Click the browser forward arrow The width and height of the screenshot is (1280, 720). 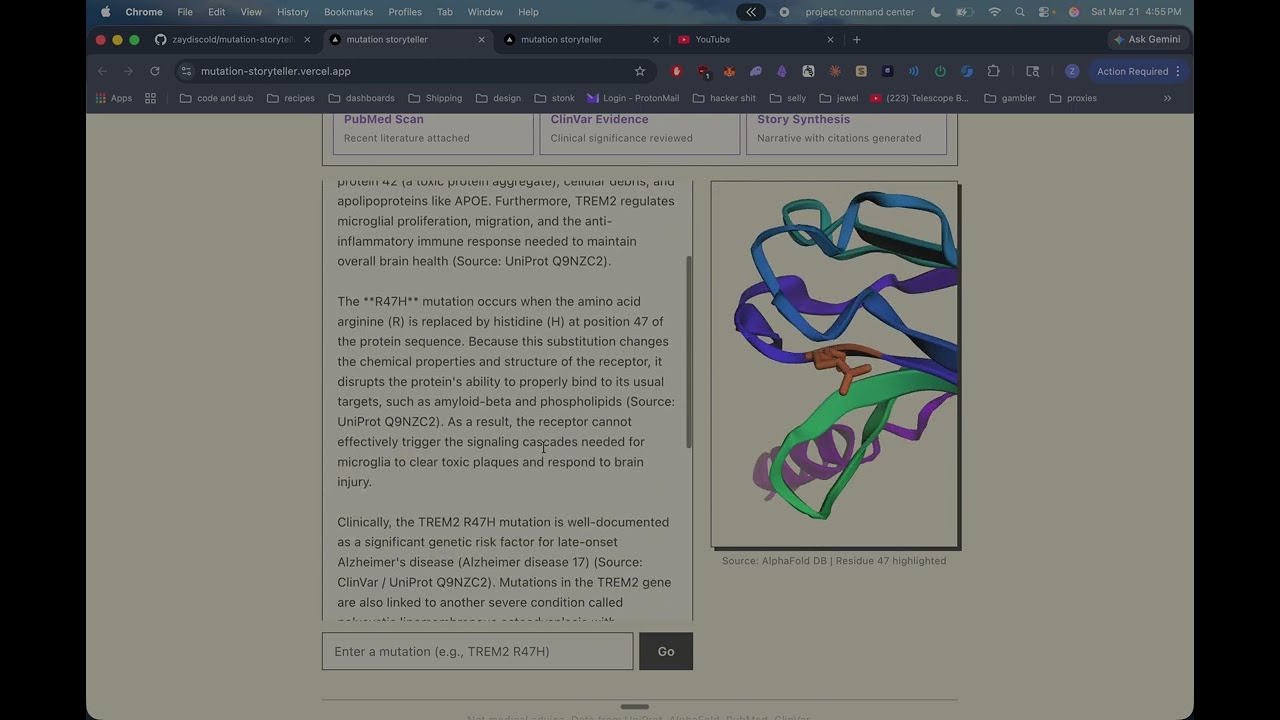click(128, 71)
